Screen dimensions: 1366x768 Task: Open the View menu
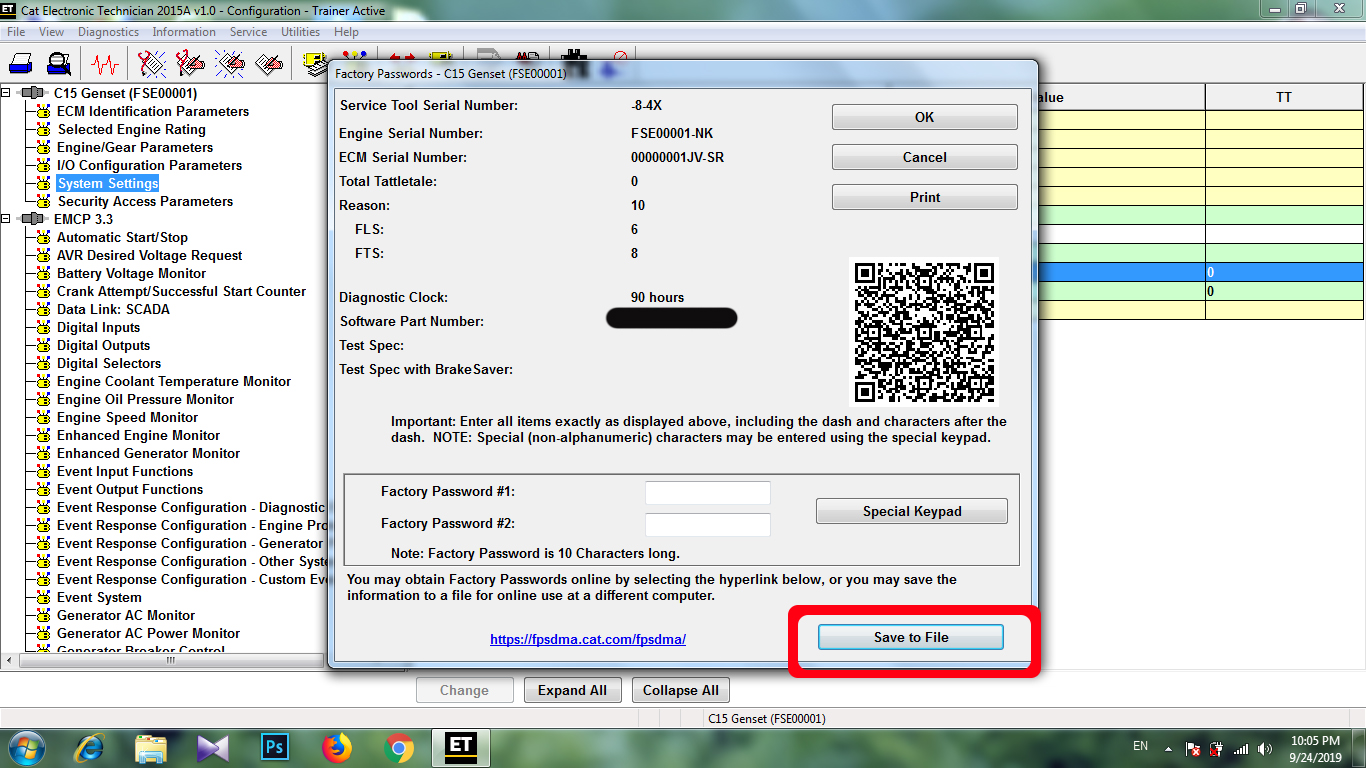[51, 32]
